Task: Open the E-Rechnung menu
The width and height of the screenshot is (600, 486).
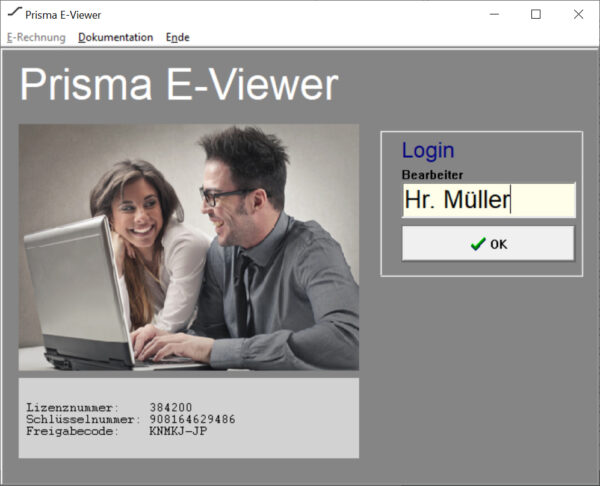Action: [36, 38]
